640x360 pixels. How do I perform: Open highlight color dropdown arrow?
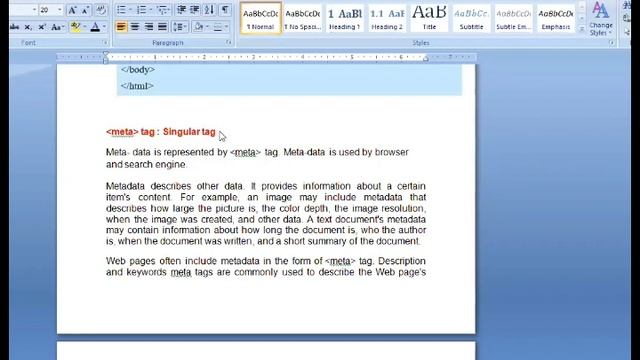(x=84, y=27)
